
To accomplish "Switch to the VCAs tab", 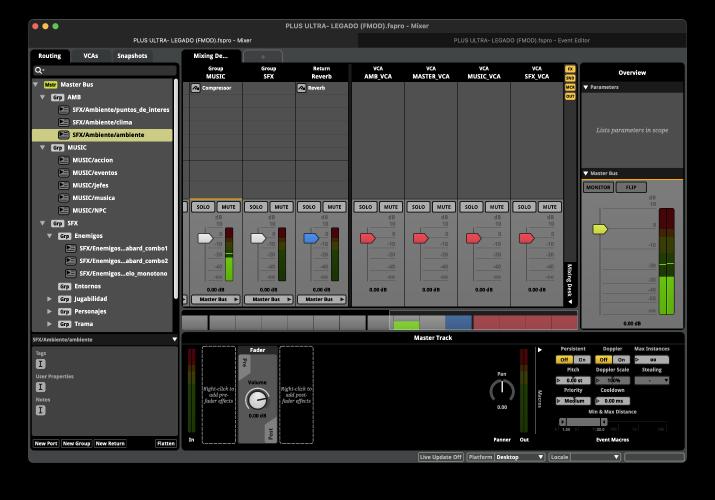I will tap(91, 56).
